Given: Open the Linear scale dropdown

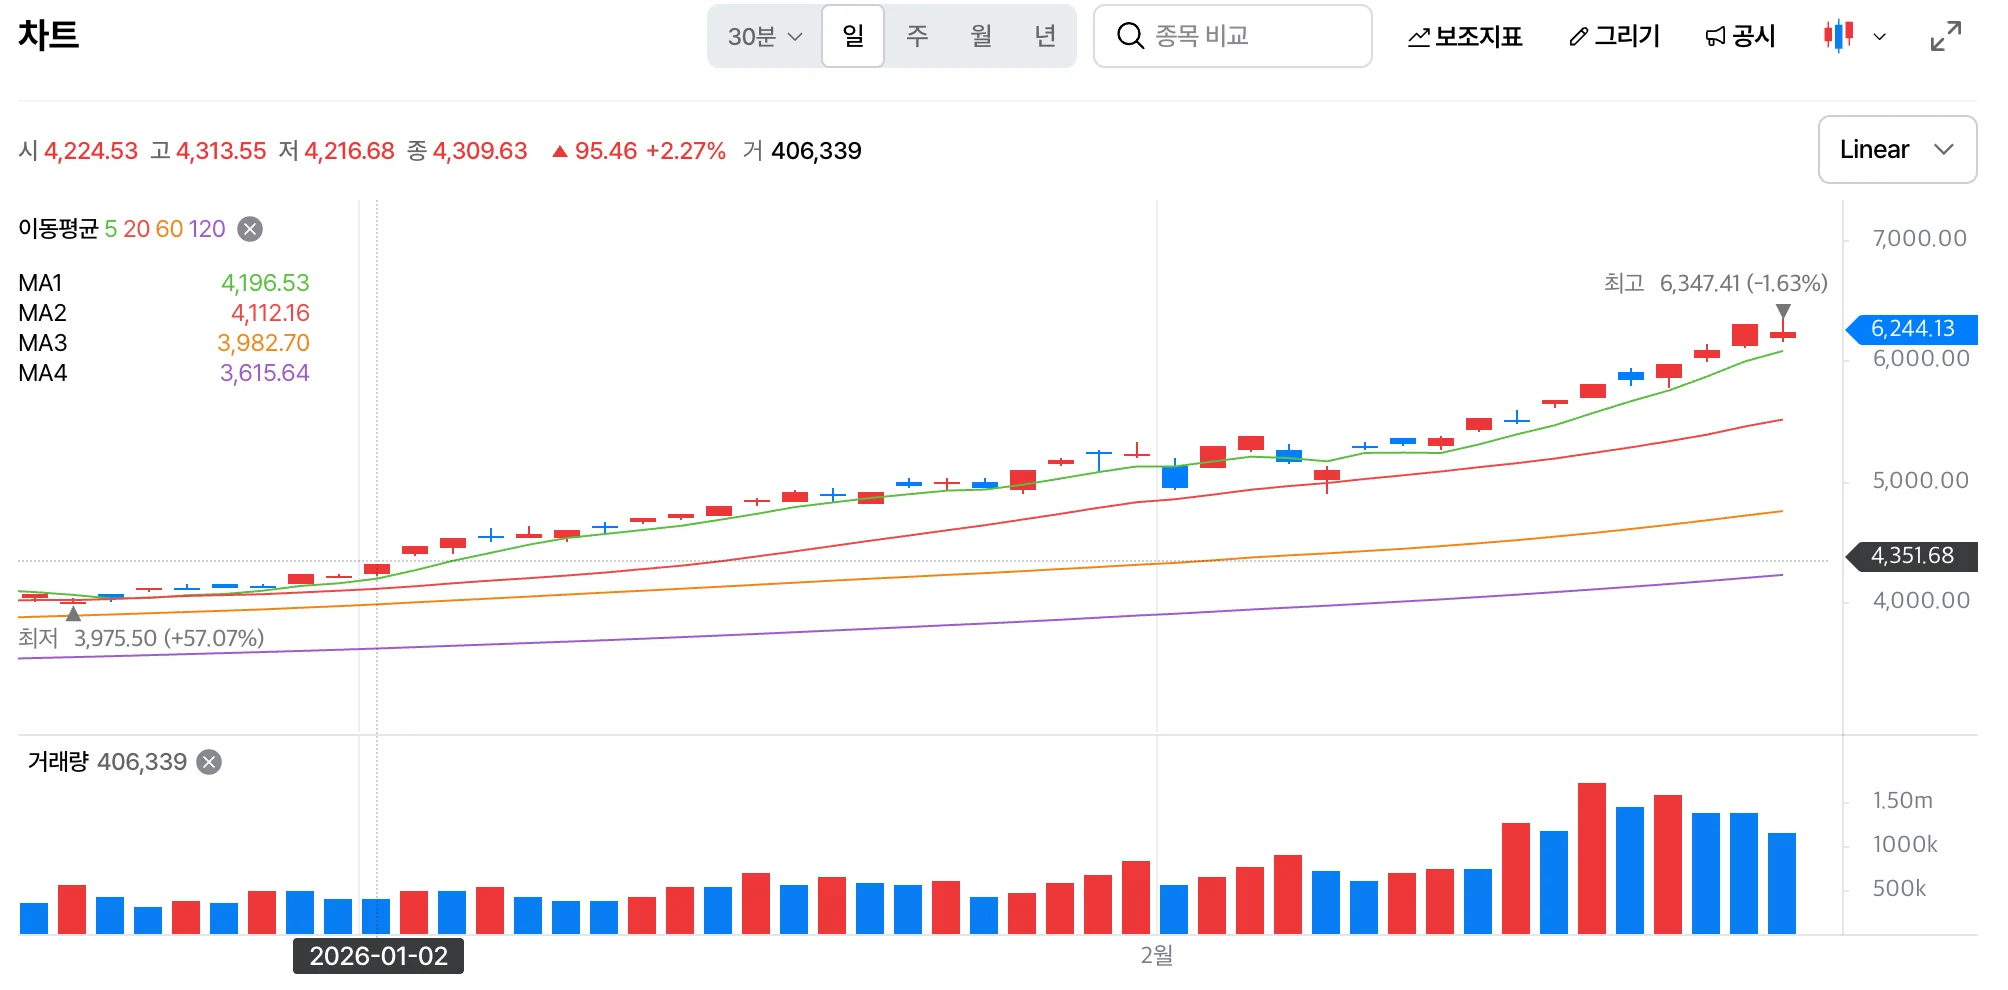Looking at the screenshot, I should pos(1897,149).
